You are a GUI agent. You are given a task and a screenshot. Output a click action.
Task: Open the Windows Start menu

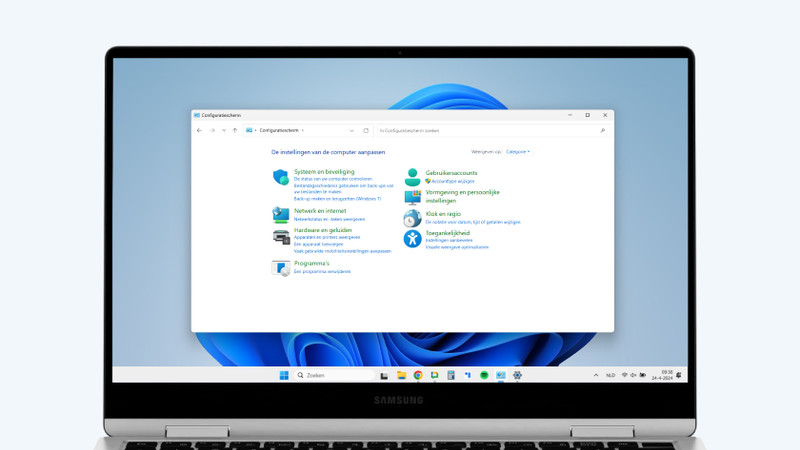(x=284, y=375)
